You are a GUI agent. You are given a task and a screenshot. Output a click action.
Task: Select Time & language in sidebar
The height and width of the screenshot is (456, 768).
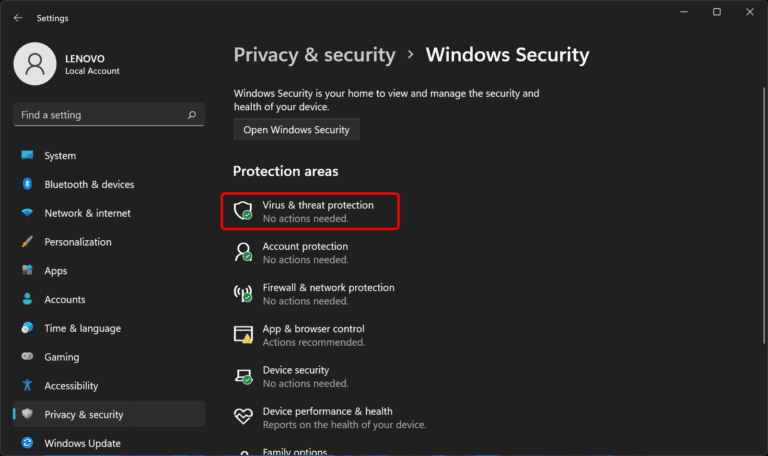pos(82,328)
